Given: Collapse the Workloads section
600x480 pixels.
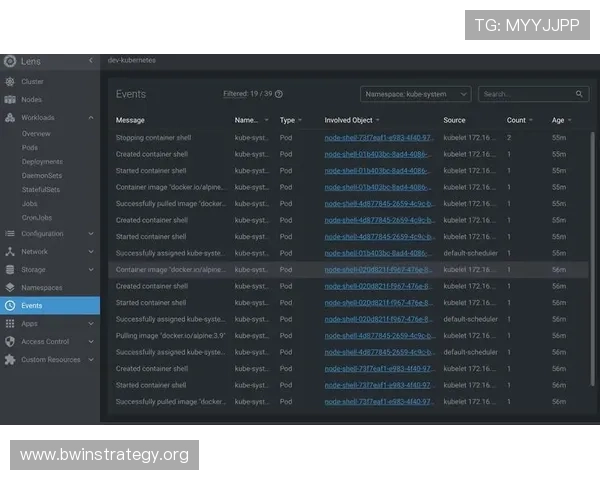Looking at the screenshot, I should click(91, 117).
